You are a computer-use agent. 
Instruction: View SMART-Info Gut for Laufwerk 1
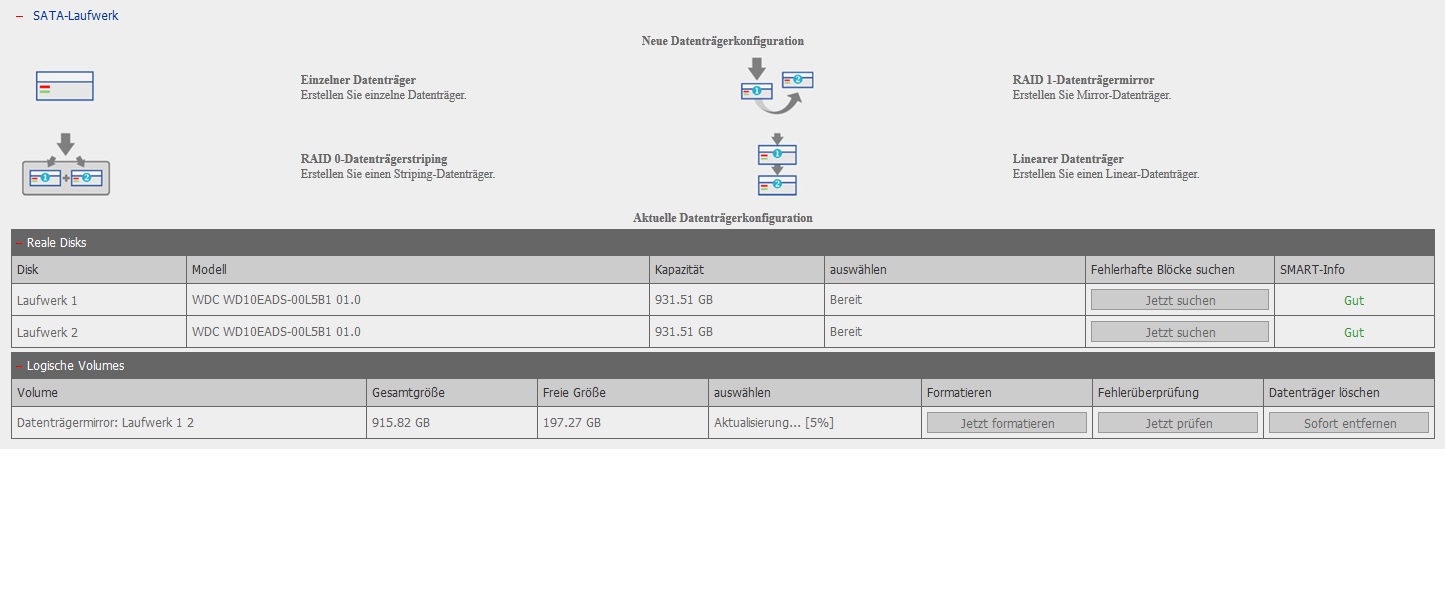tap(1354, 300)
